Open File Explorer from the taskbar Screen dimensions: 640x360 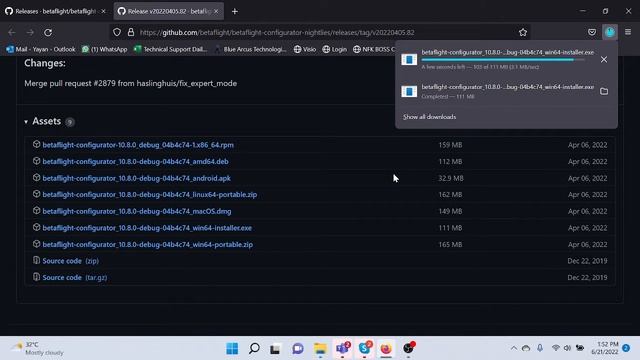(320, 348)
